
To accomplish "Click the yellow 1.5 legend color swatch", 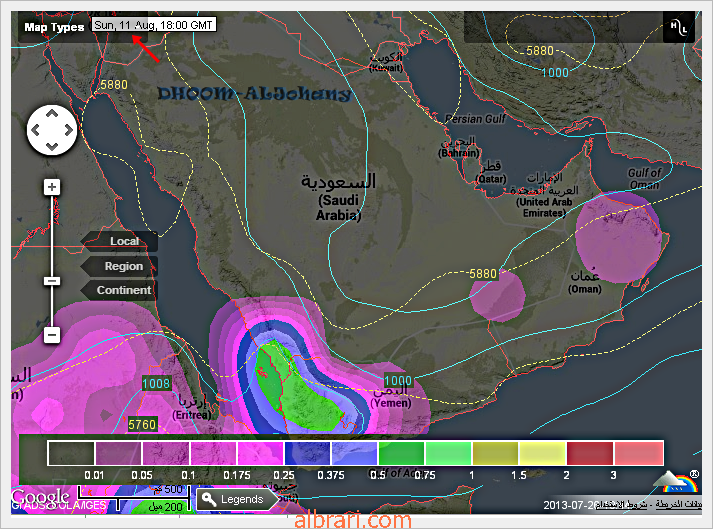I will tap(542, 453).
